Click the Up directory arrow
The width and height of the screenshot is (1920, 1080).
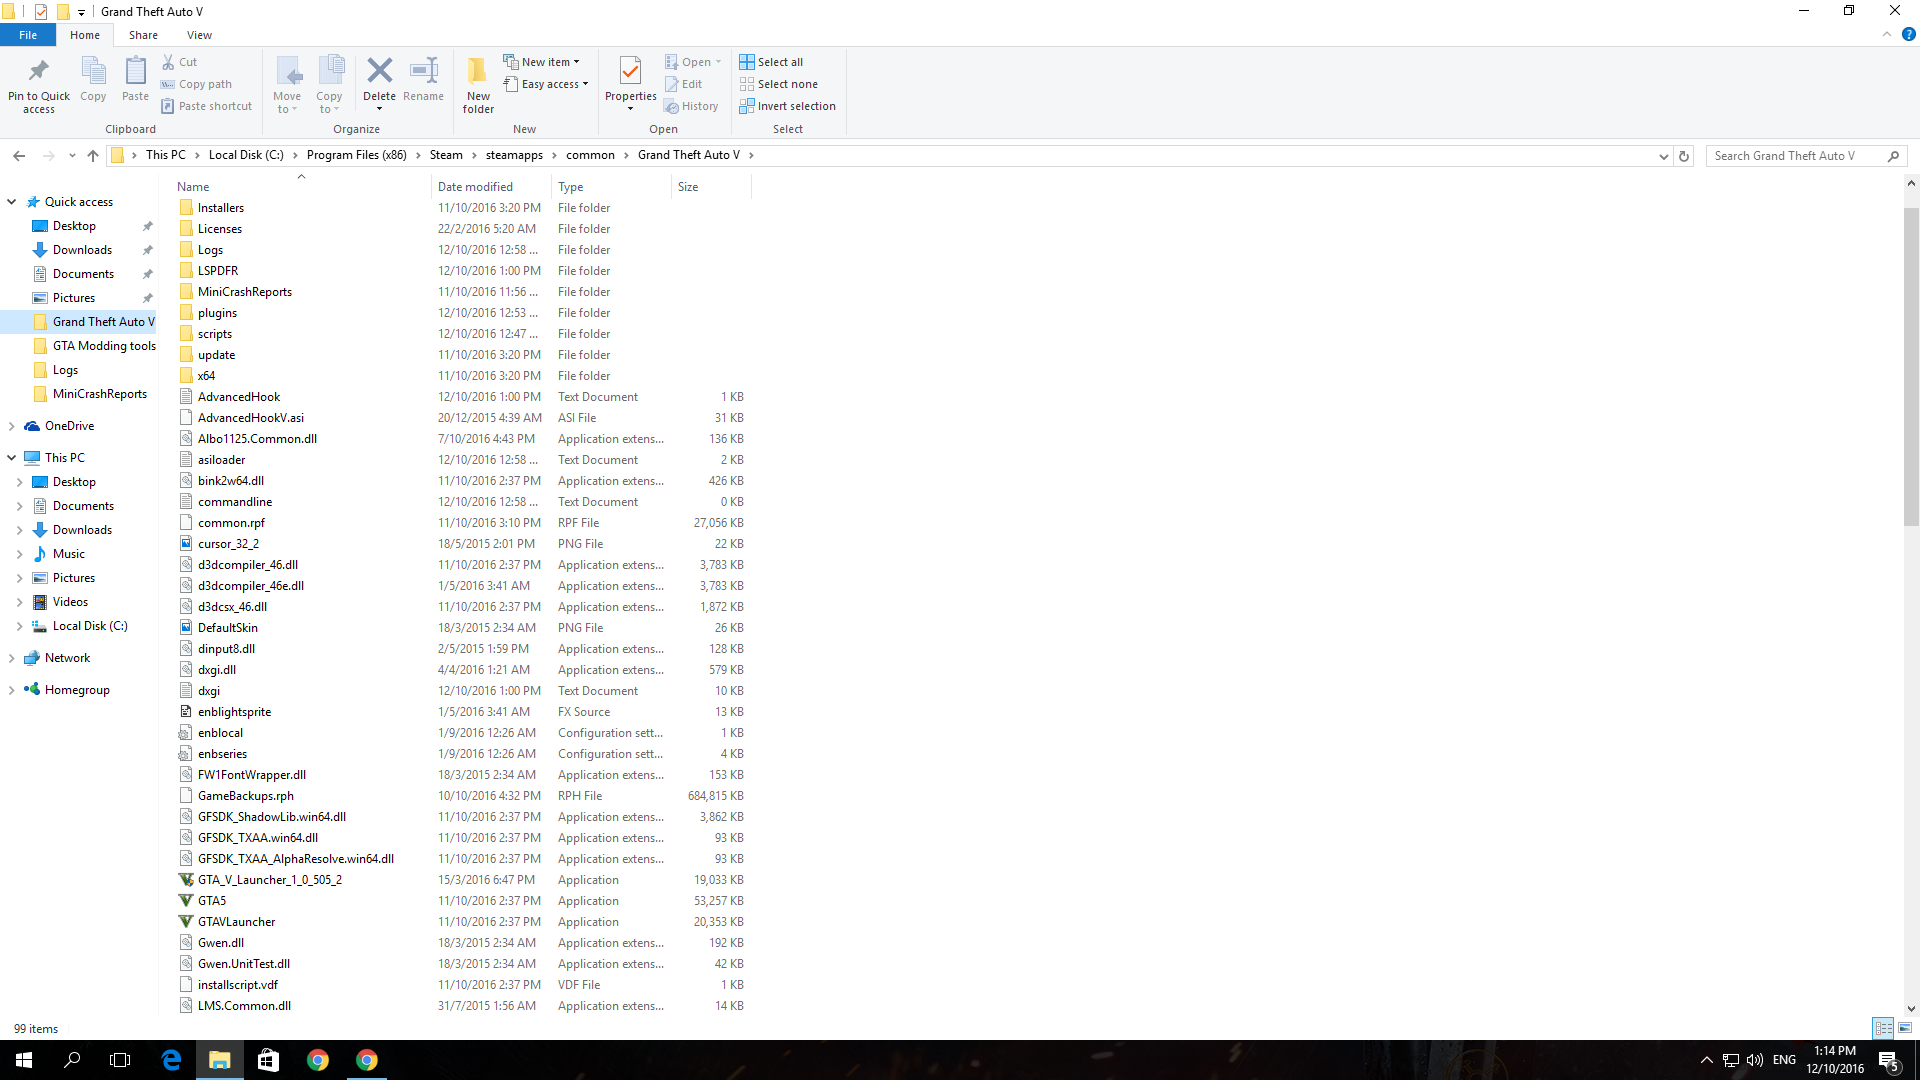tap(93, 155)
